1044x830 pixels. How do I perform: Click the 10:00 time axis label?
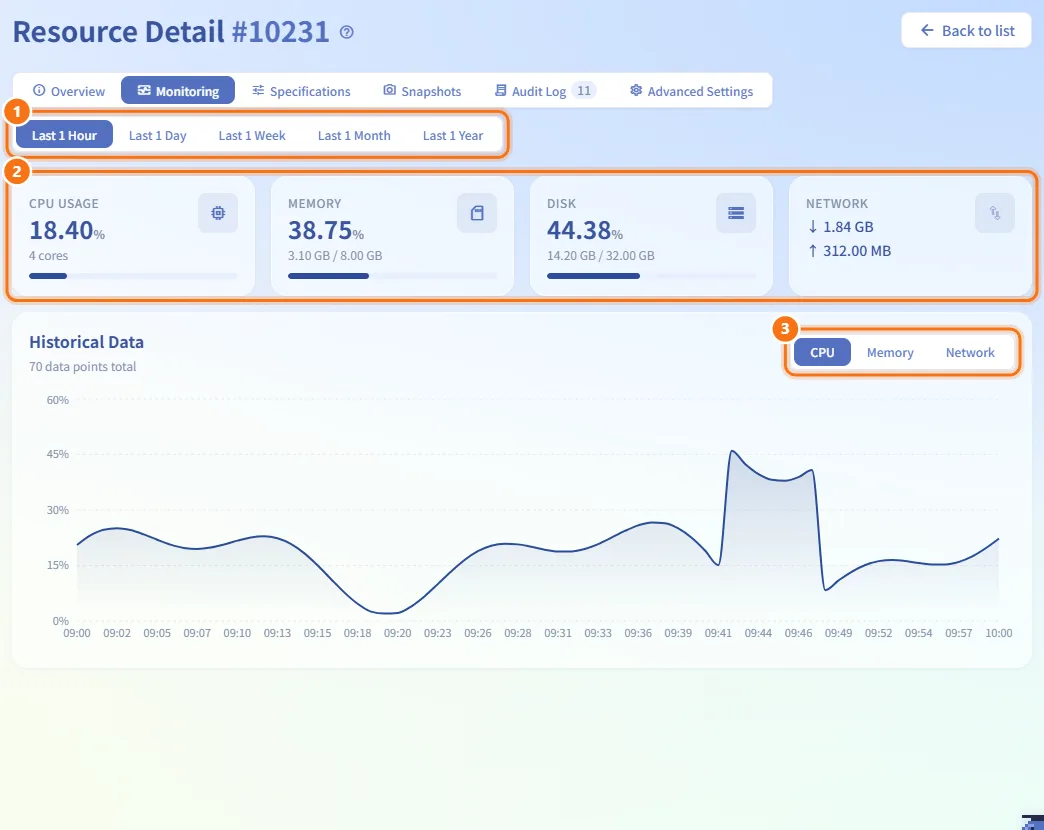[x=998, y=633]
